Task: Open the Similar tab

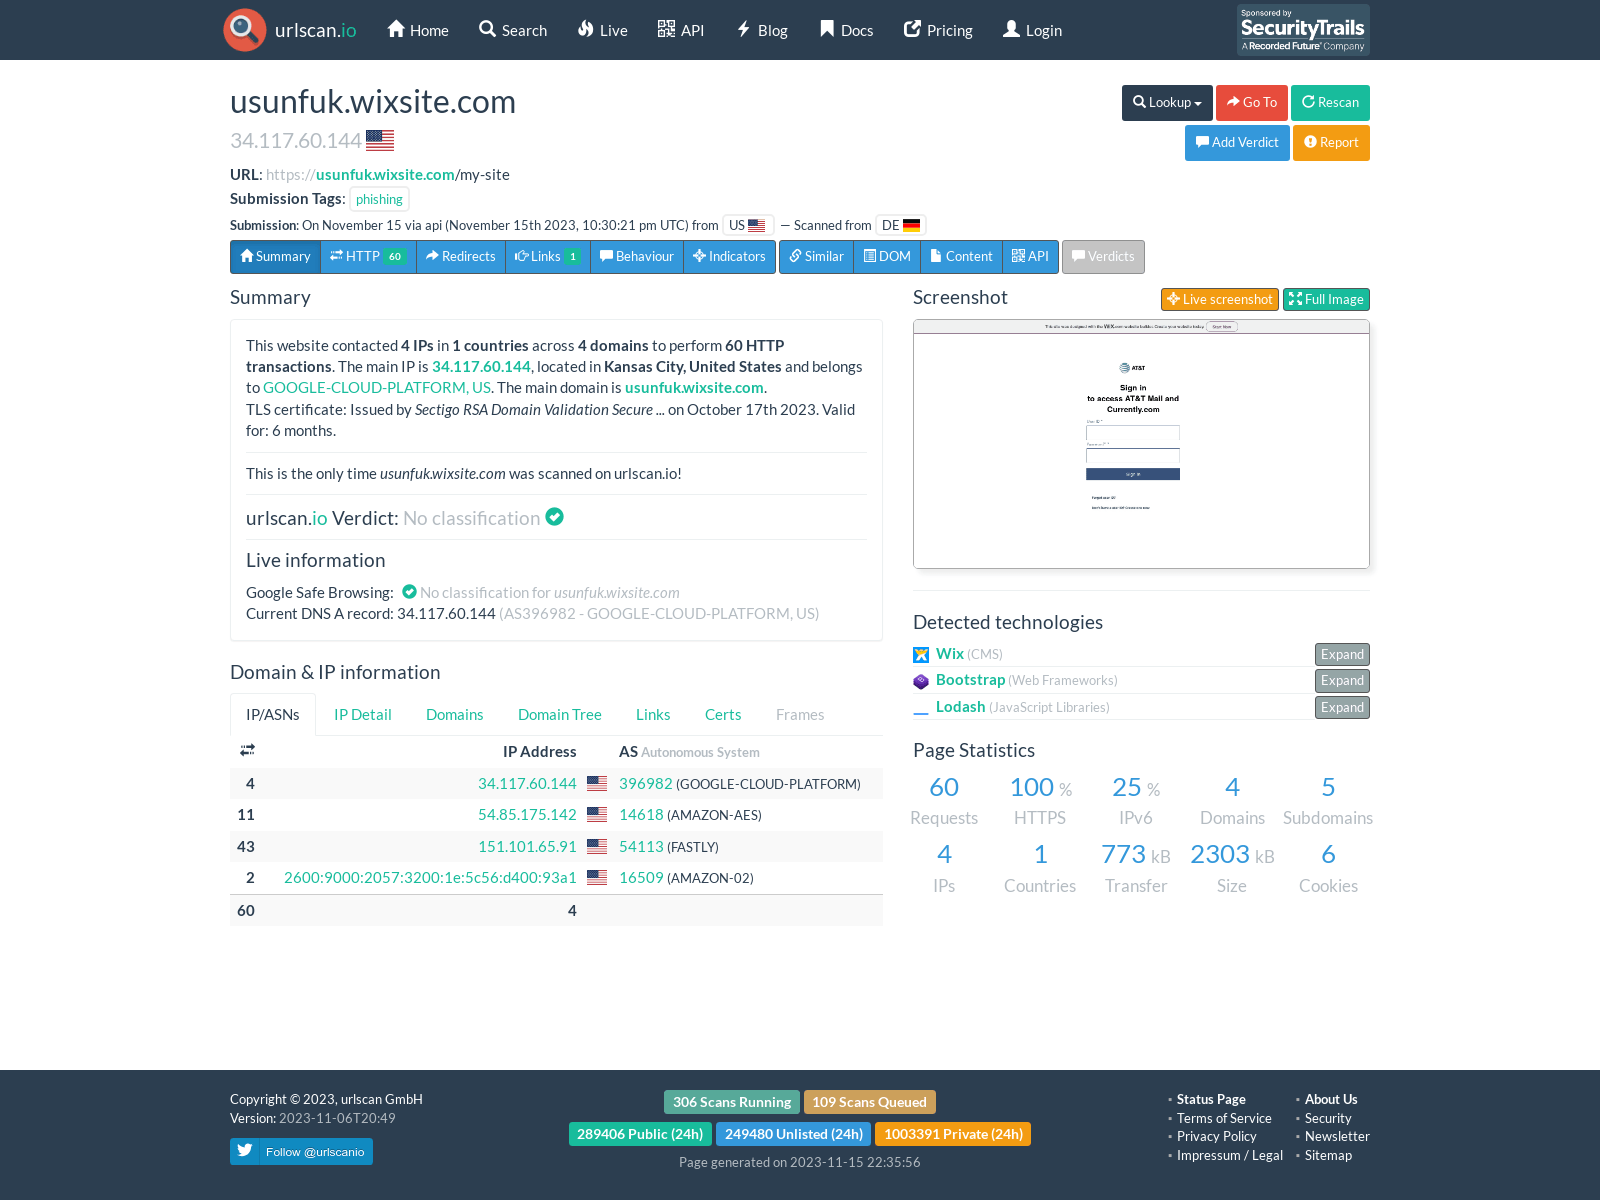Action: tap(816, 257)
